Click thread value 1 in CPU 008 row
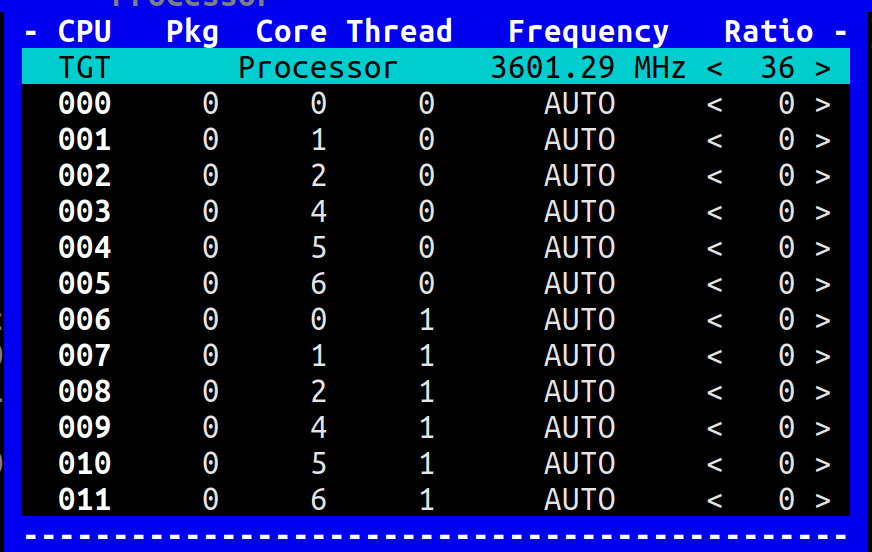This screenshot has width=872, height=552. click(427, 392)
